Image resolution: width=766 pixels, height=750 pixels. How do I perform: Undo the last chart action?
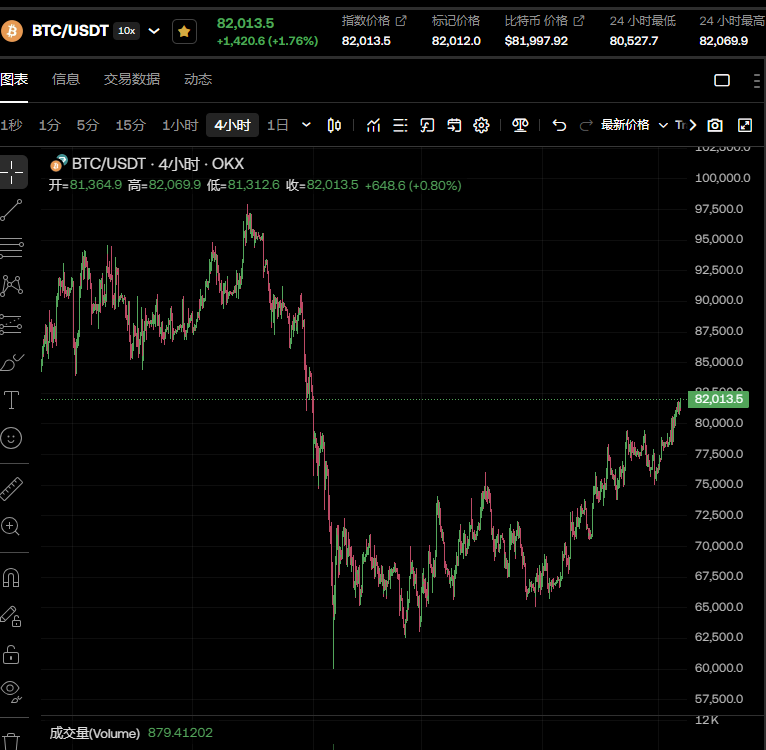pos(559,126)
